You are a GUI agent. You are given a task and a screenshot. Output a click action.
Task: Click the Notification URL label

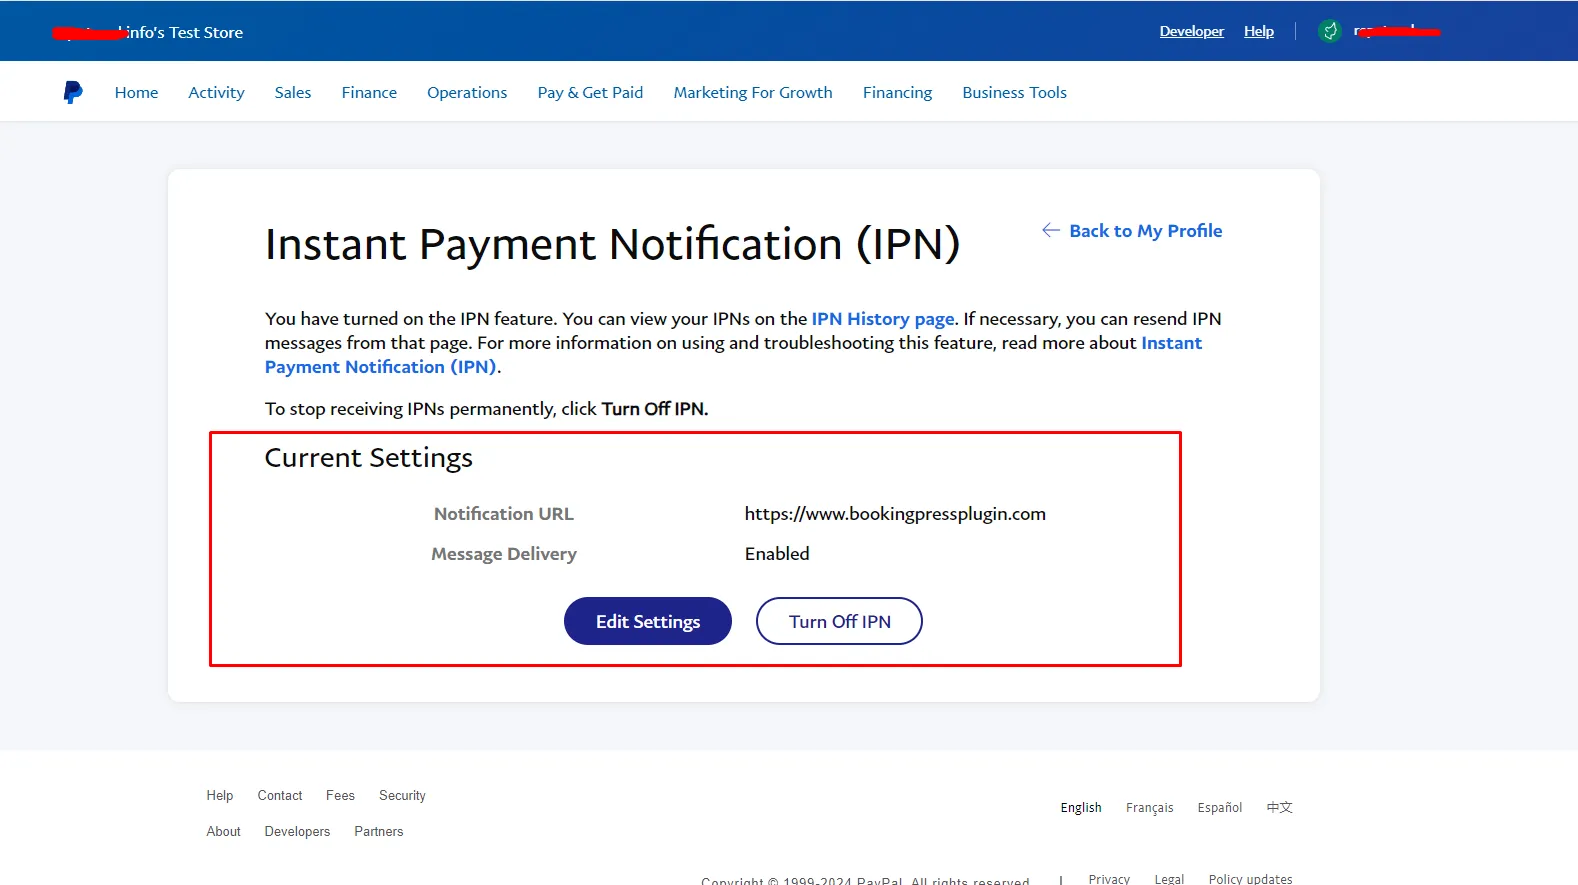coord(504,514)
